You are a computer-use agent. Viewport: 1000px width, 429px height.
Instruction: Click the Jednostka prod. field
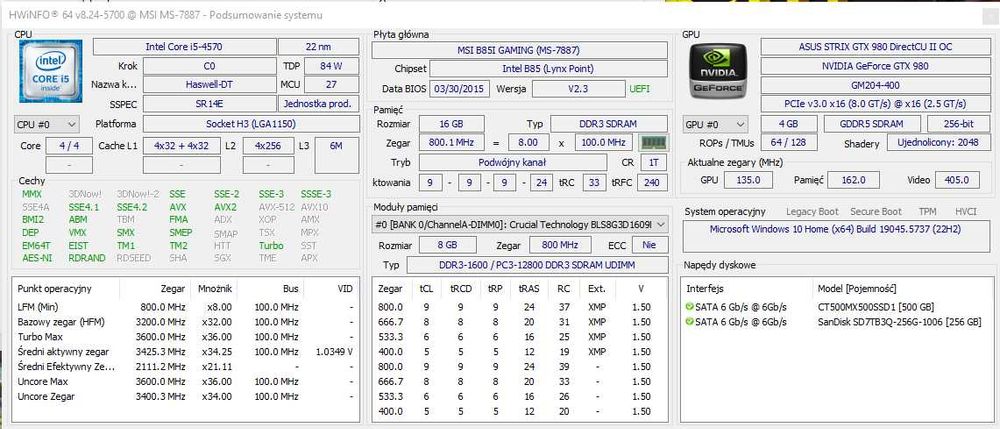coord(319,104)
